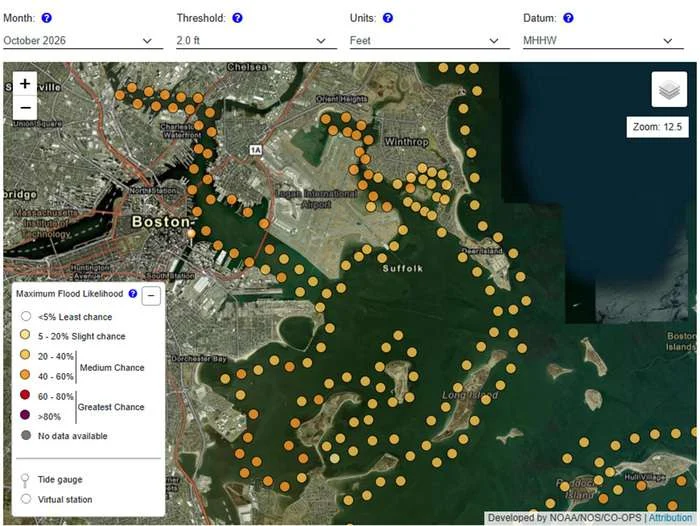The width and height of the screenshot is (700, 526).
Task: Zoom in on the map
Action: click(x=25, y=83)
